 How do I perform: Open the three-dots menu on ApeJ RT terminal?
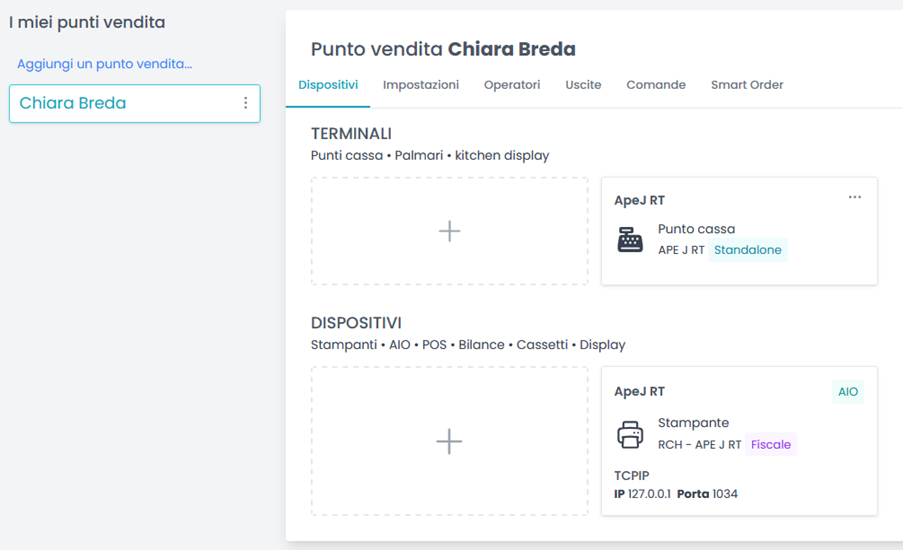tap(855, 197)
